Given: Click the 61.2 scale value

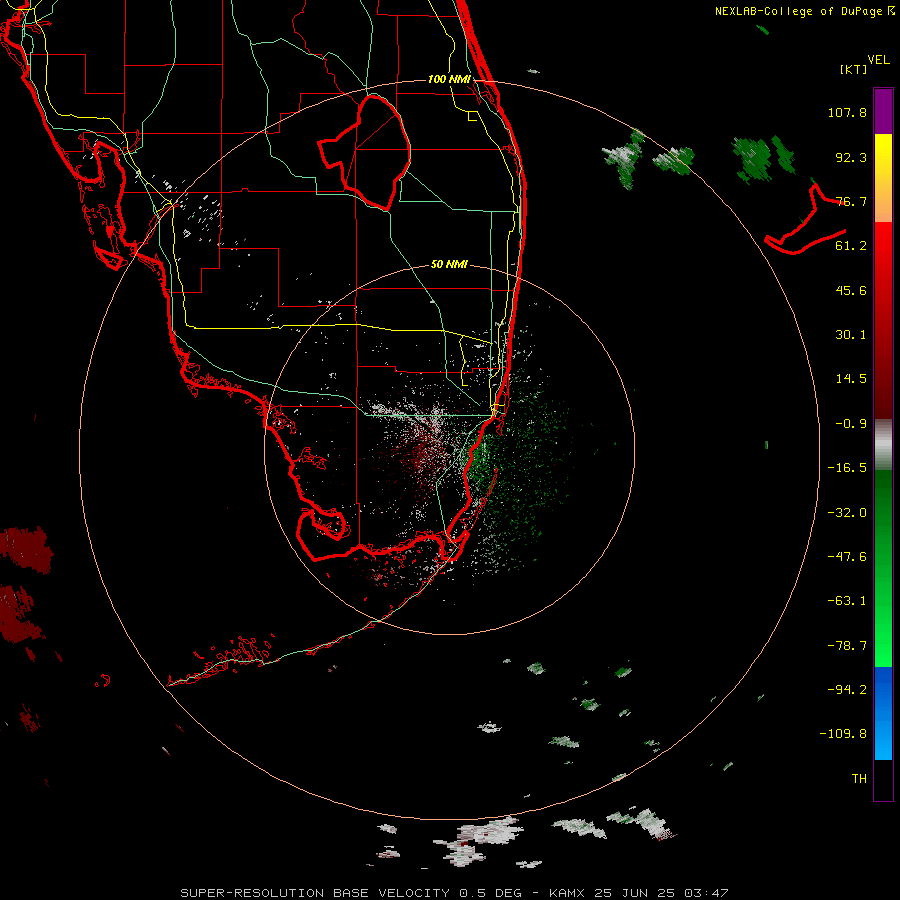Looking at the screenshot, I should [x=851, y=246].
